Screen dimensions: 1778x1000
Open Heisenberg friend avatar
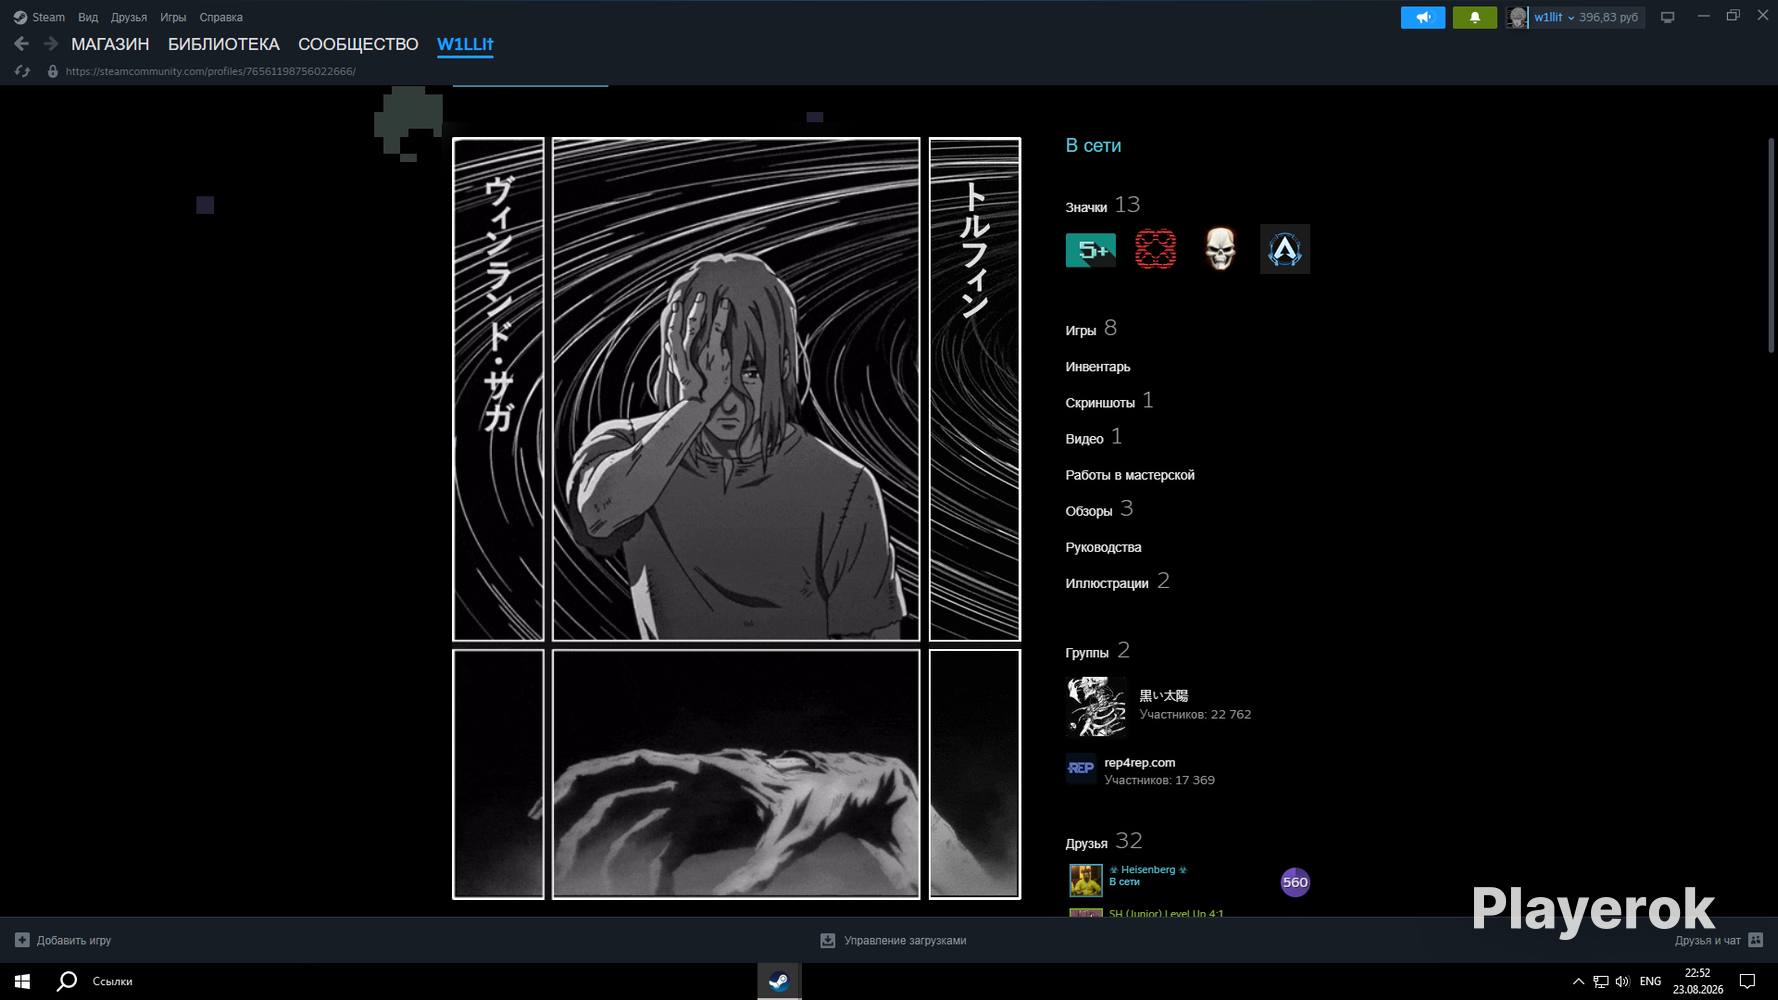coord(1086,880)
